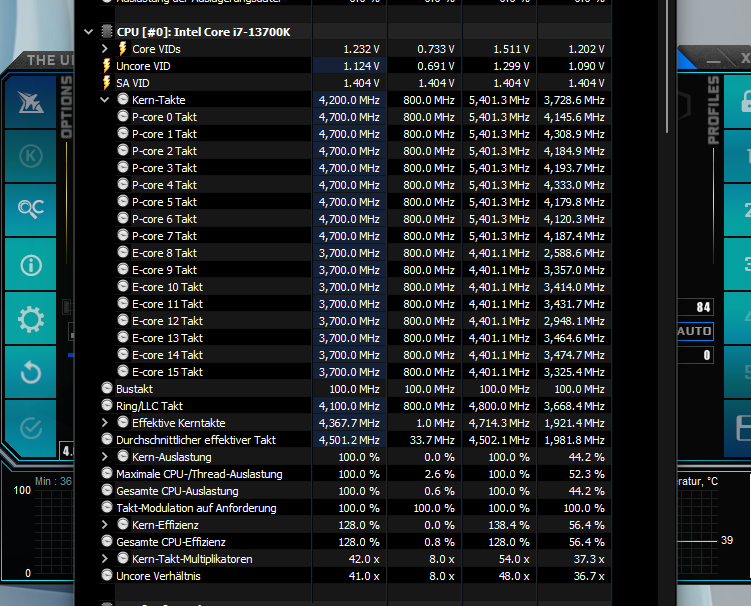Click the clock icon beside P-core 0 Takt
Image resolution: width=751 pixels, height=606 pixels.
(123, 116)
